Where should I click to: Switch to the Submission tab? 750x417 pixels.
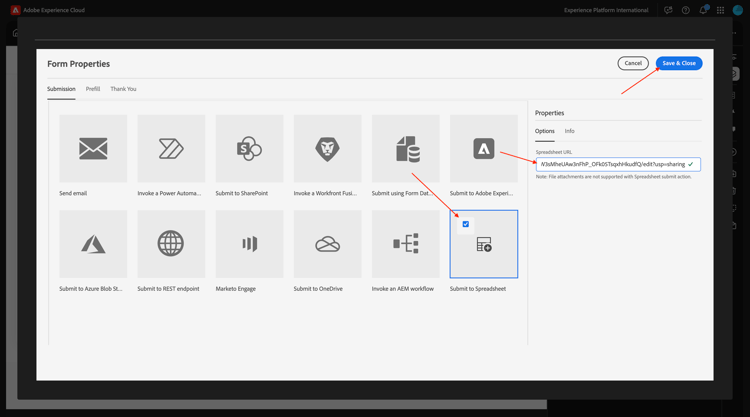pos(61,89)
